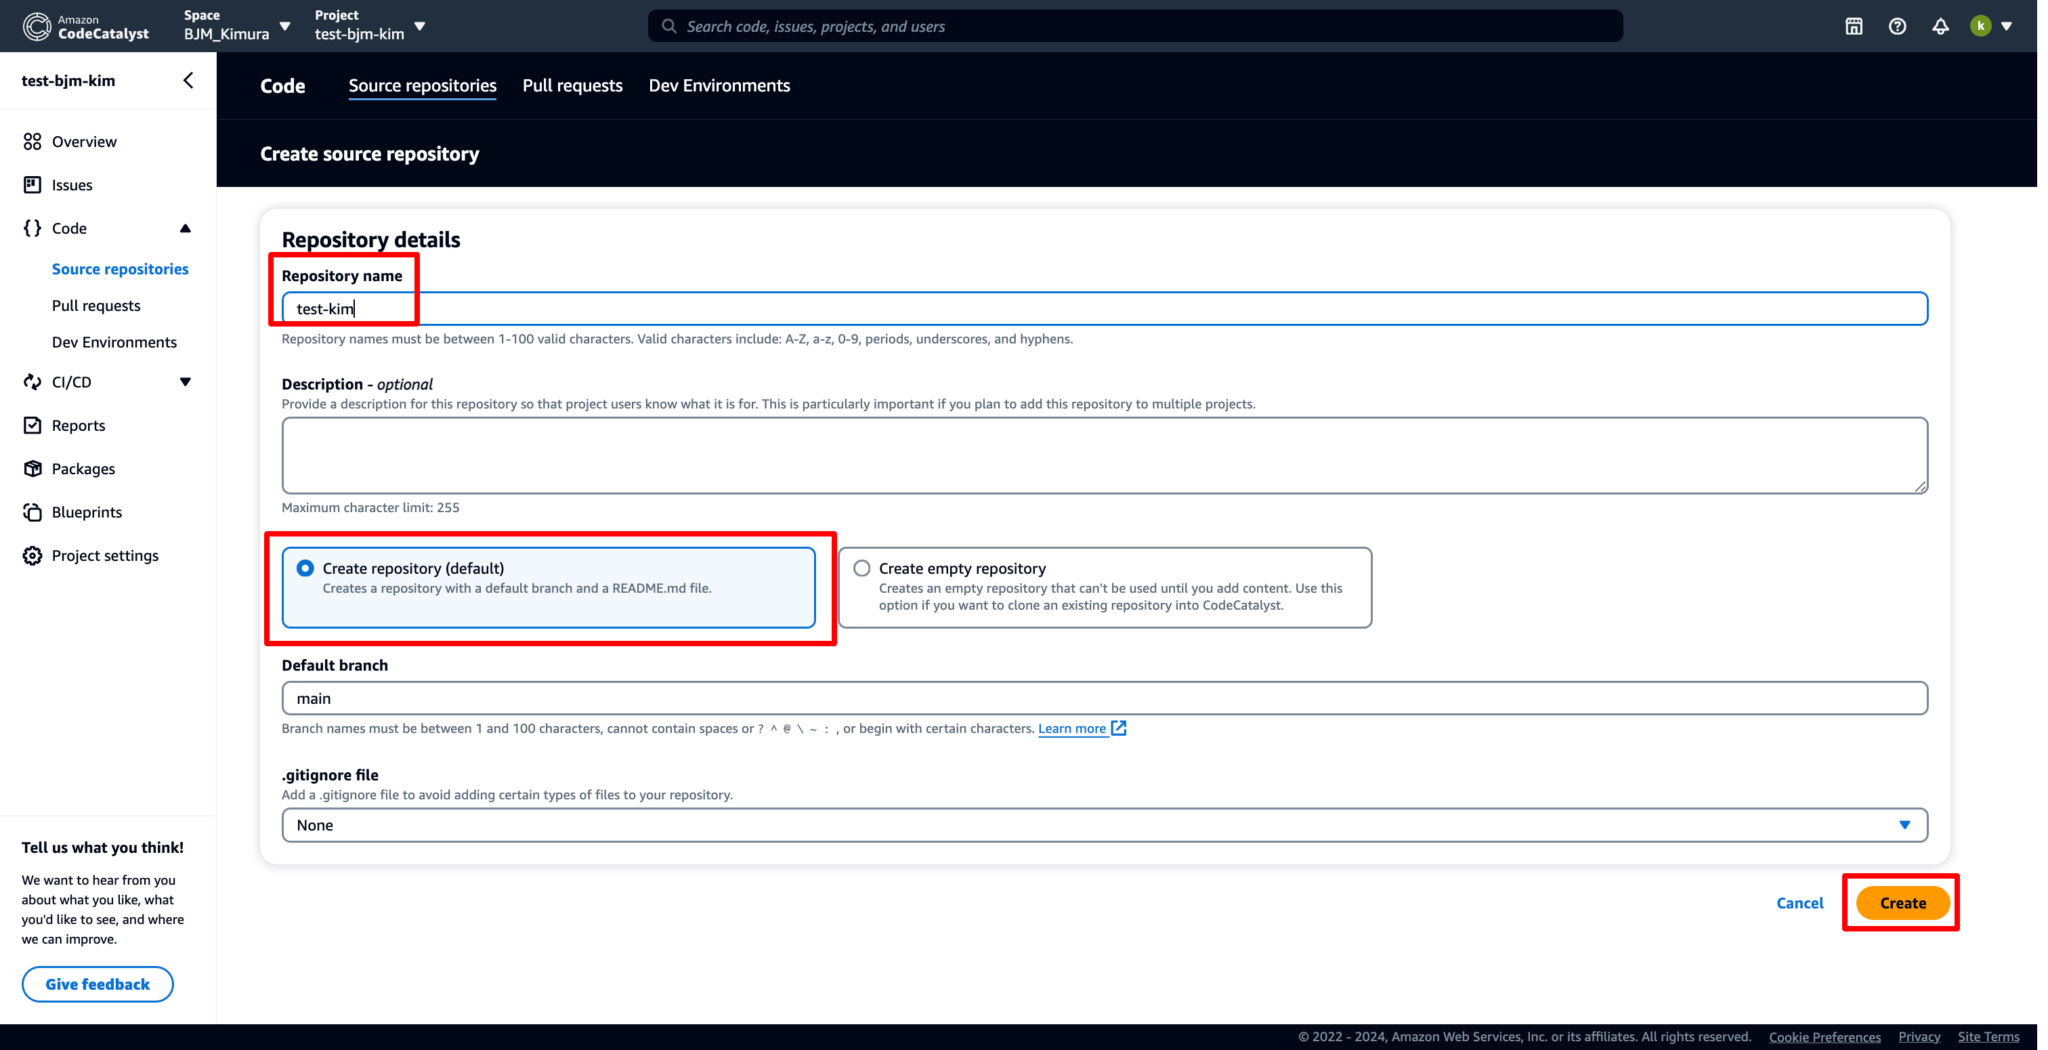This screenshot has height=1050, width=2048.
Task: Open the Dev Environments tab
Action: point(718,85)
